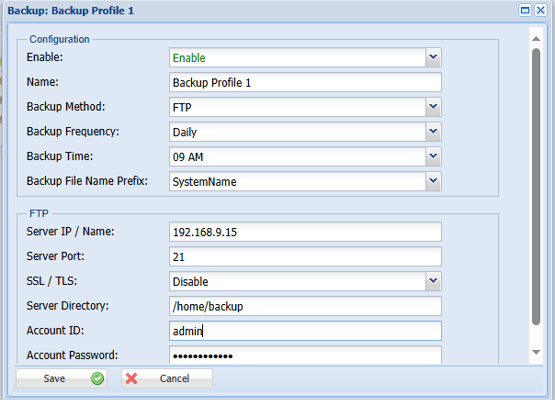Click the Backup Method label
The width and height of the screenshot is (555, 400).
[x=66, y=107]
